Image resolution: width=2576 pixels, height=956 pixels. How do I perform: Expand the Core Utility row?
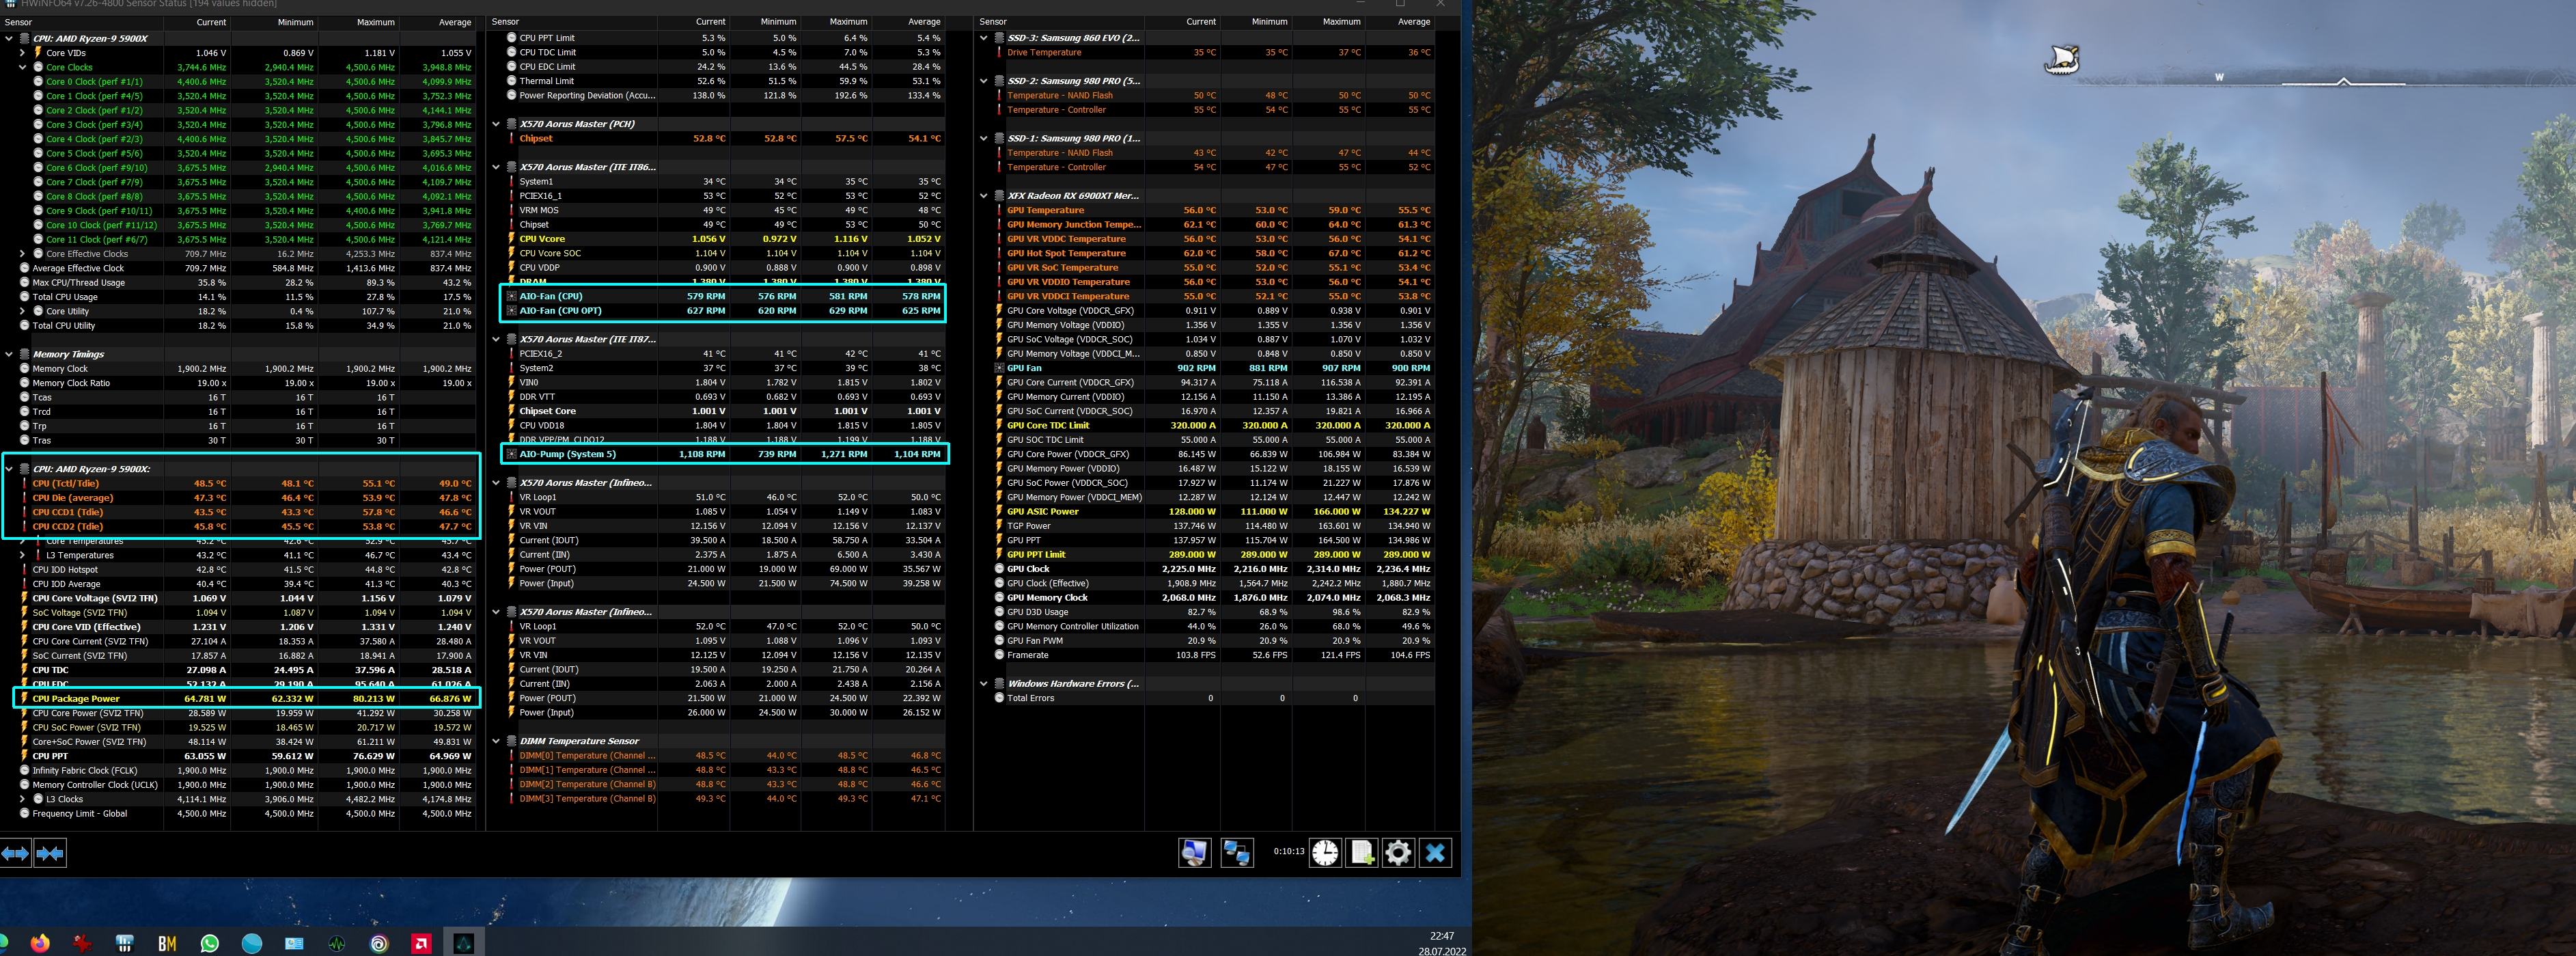point(22,311)
